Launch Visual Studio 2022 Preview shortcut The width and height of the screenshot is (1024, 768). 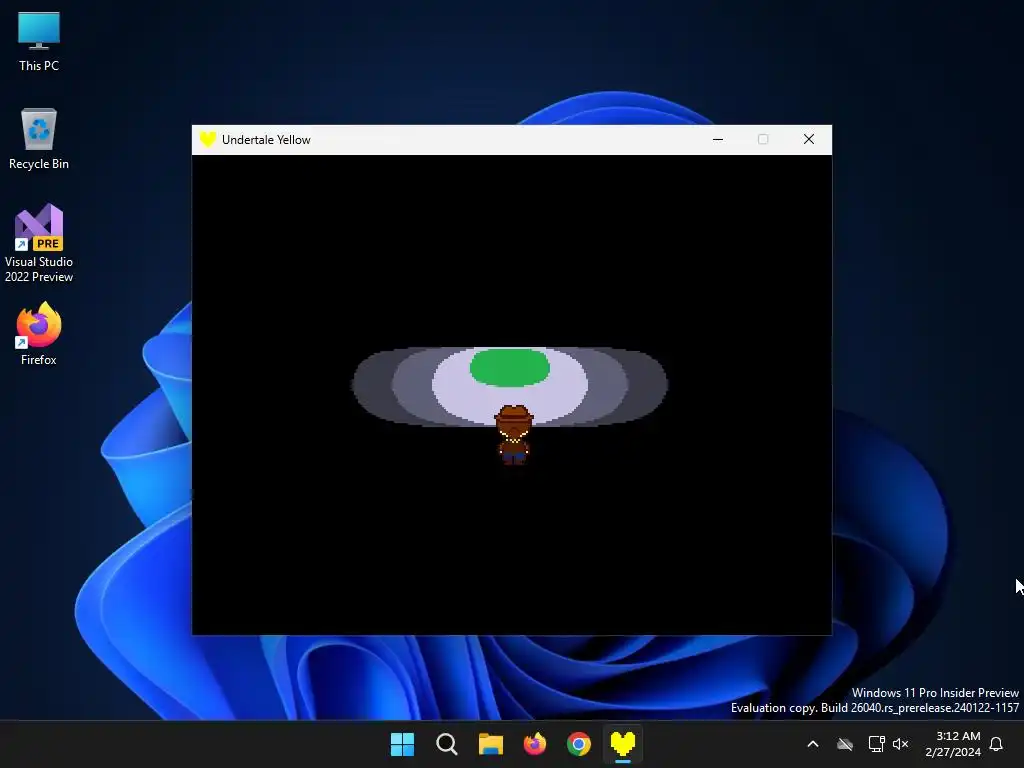coord(39,243)
